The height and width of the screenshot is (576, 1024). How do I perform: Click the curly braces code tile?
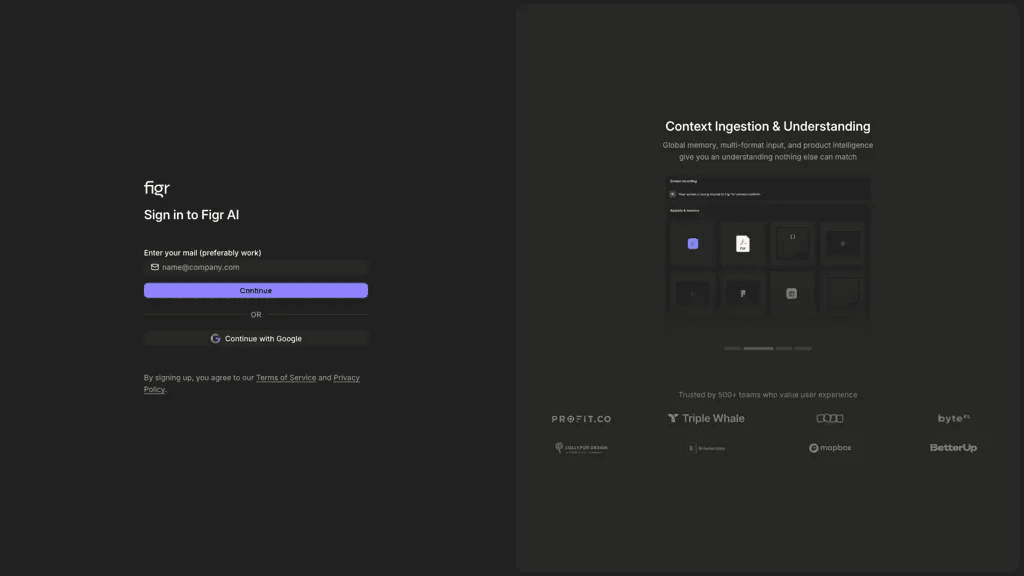point(792,244)
